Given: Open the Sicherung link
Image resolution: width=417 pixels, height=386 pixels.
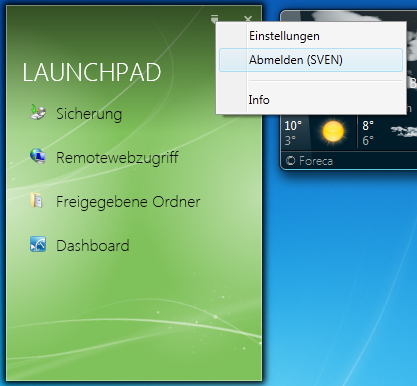Looking at the screenshot, I should [89, 114].
